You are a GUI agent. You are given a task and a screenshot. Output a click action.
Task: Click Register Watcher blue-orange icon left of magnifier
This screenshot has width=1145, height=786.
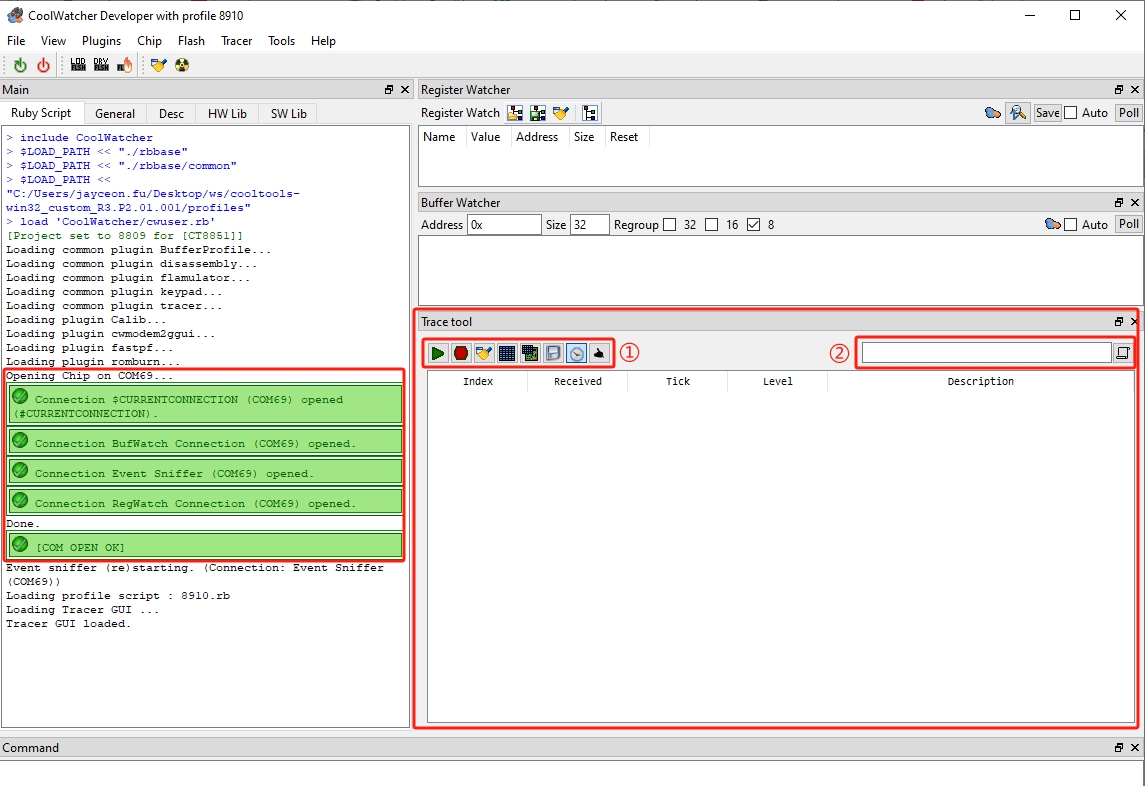pyautogui.click(x=992, y=113)
